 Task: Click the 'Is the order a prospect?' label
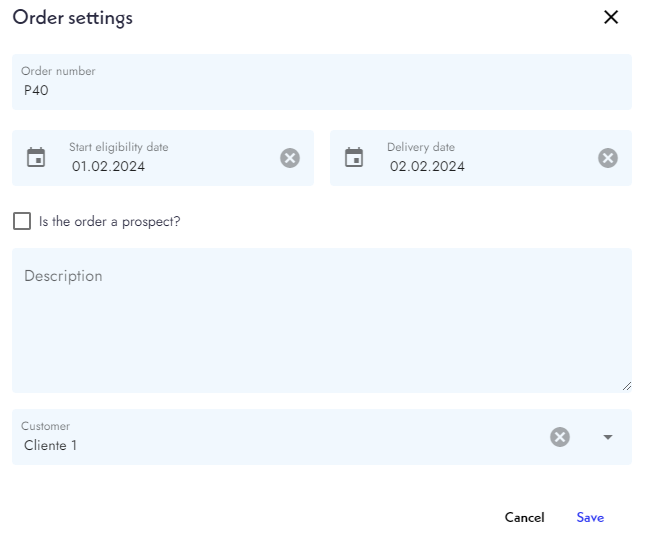click(109, 222)
